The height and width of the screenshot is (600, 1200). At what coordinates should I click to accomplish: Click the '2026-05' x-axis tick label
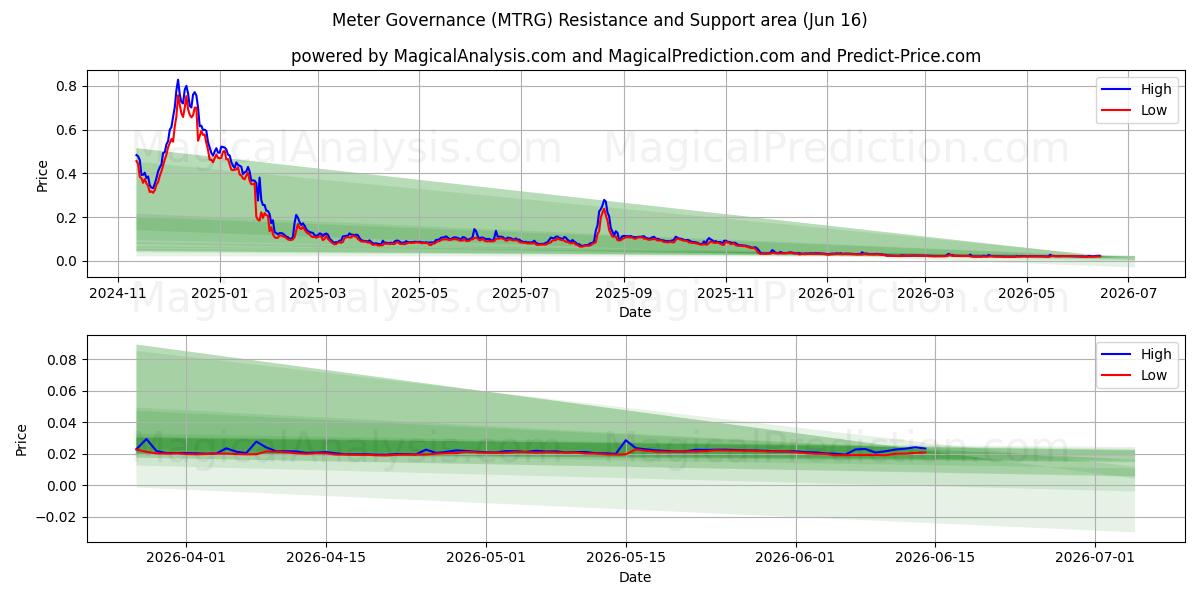click(1027, 293)
